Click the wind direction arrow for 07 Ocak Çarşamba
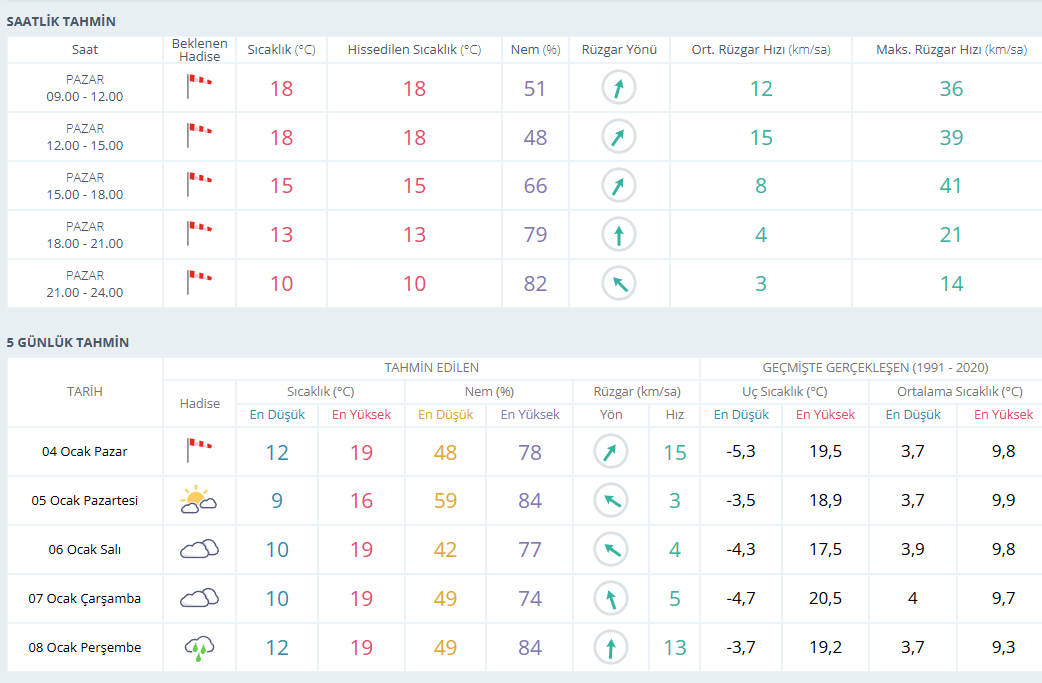This screenshot has height=683, width=1042. (x=611, y=599)
